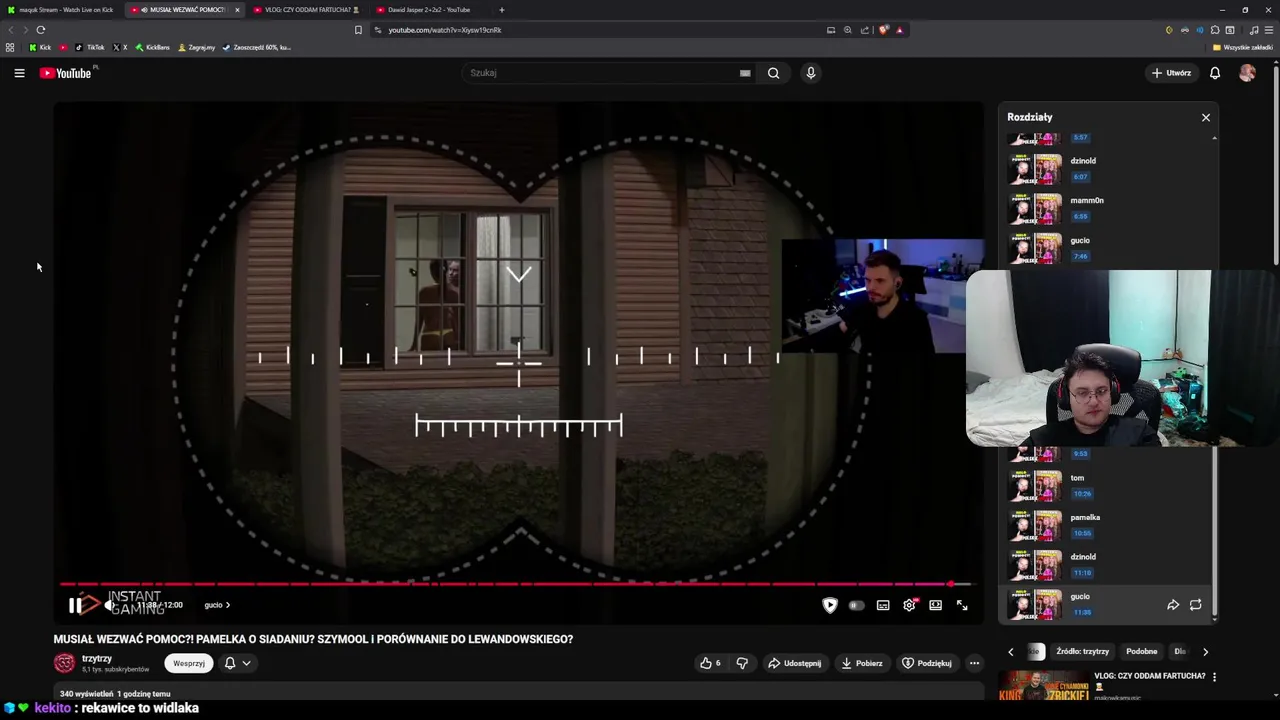Loop the current gucio chapter

(x=1195, y=605)
